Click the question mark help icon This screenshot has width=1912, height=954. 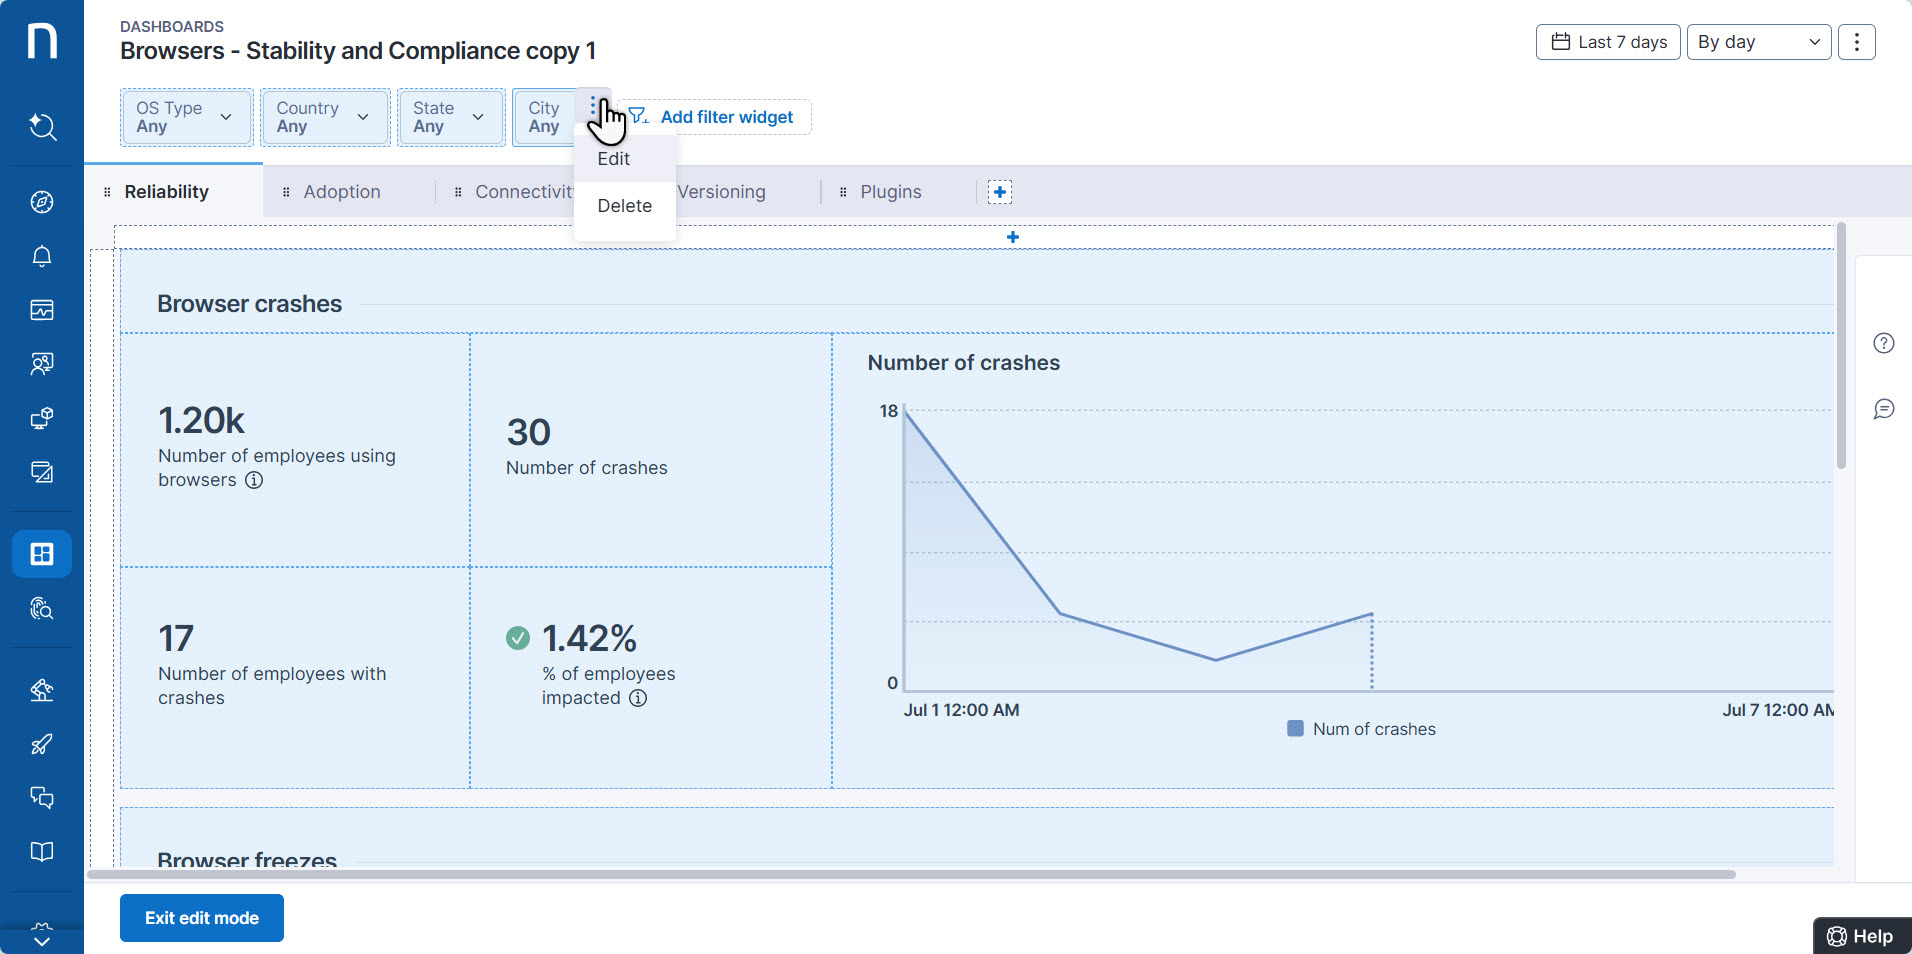point(1884,343)
